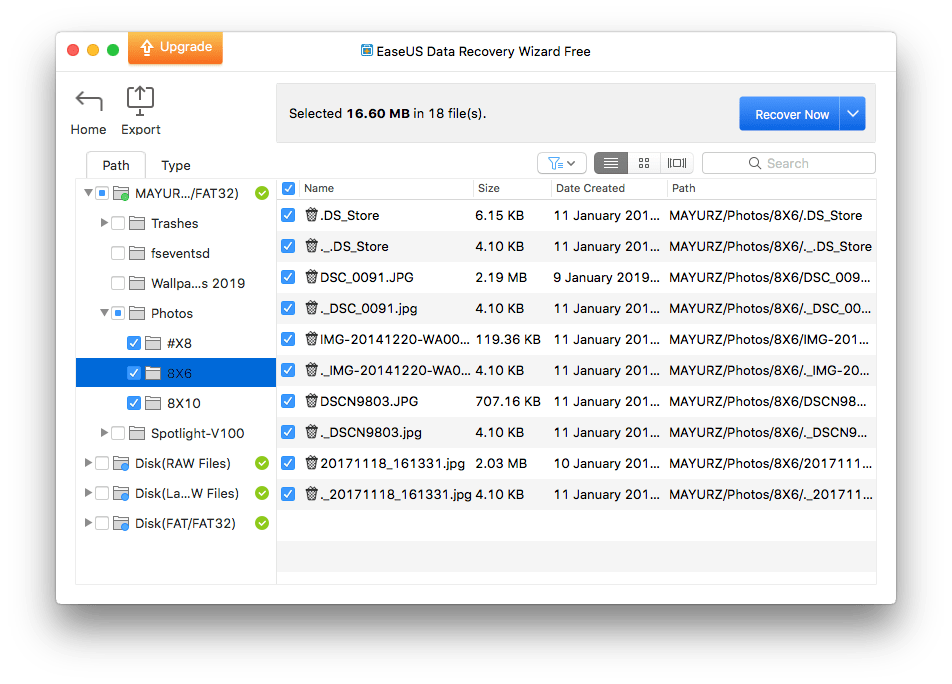Click the Export icon
Viewport: 952px width, 684px height.
click(140, 101)
